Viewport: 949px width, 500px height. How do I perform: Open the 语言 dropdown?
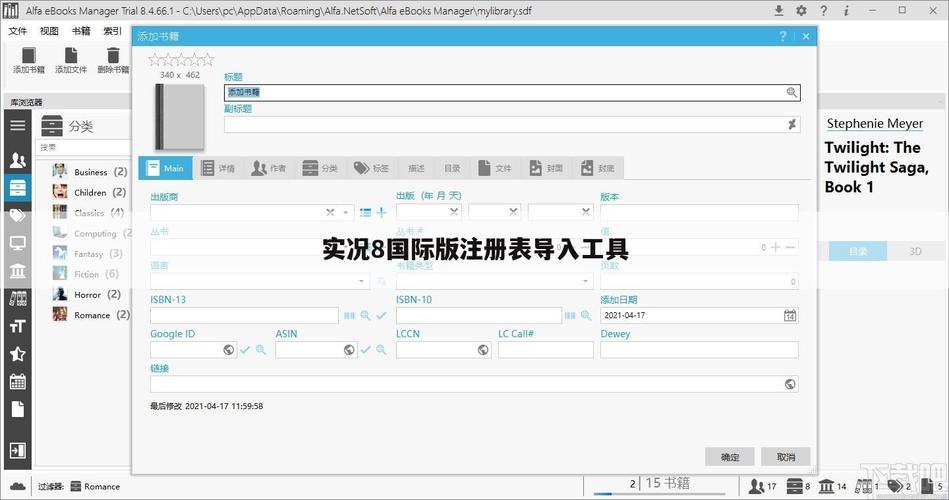pyautogui.click(x=361, y=281)
